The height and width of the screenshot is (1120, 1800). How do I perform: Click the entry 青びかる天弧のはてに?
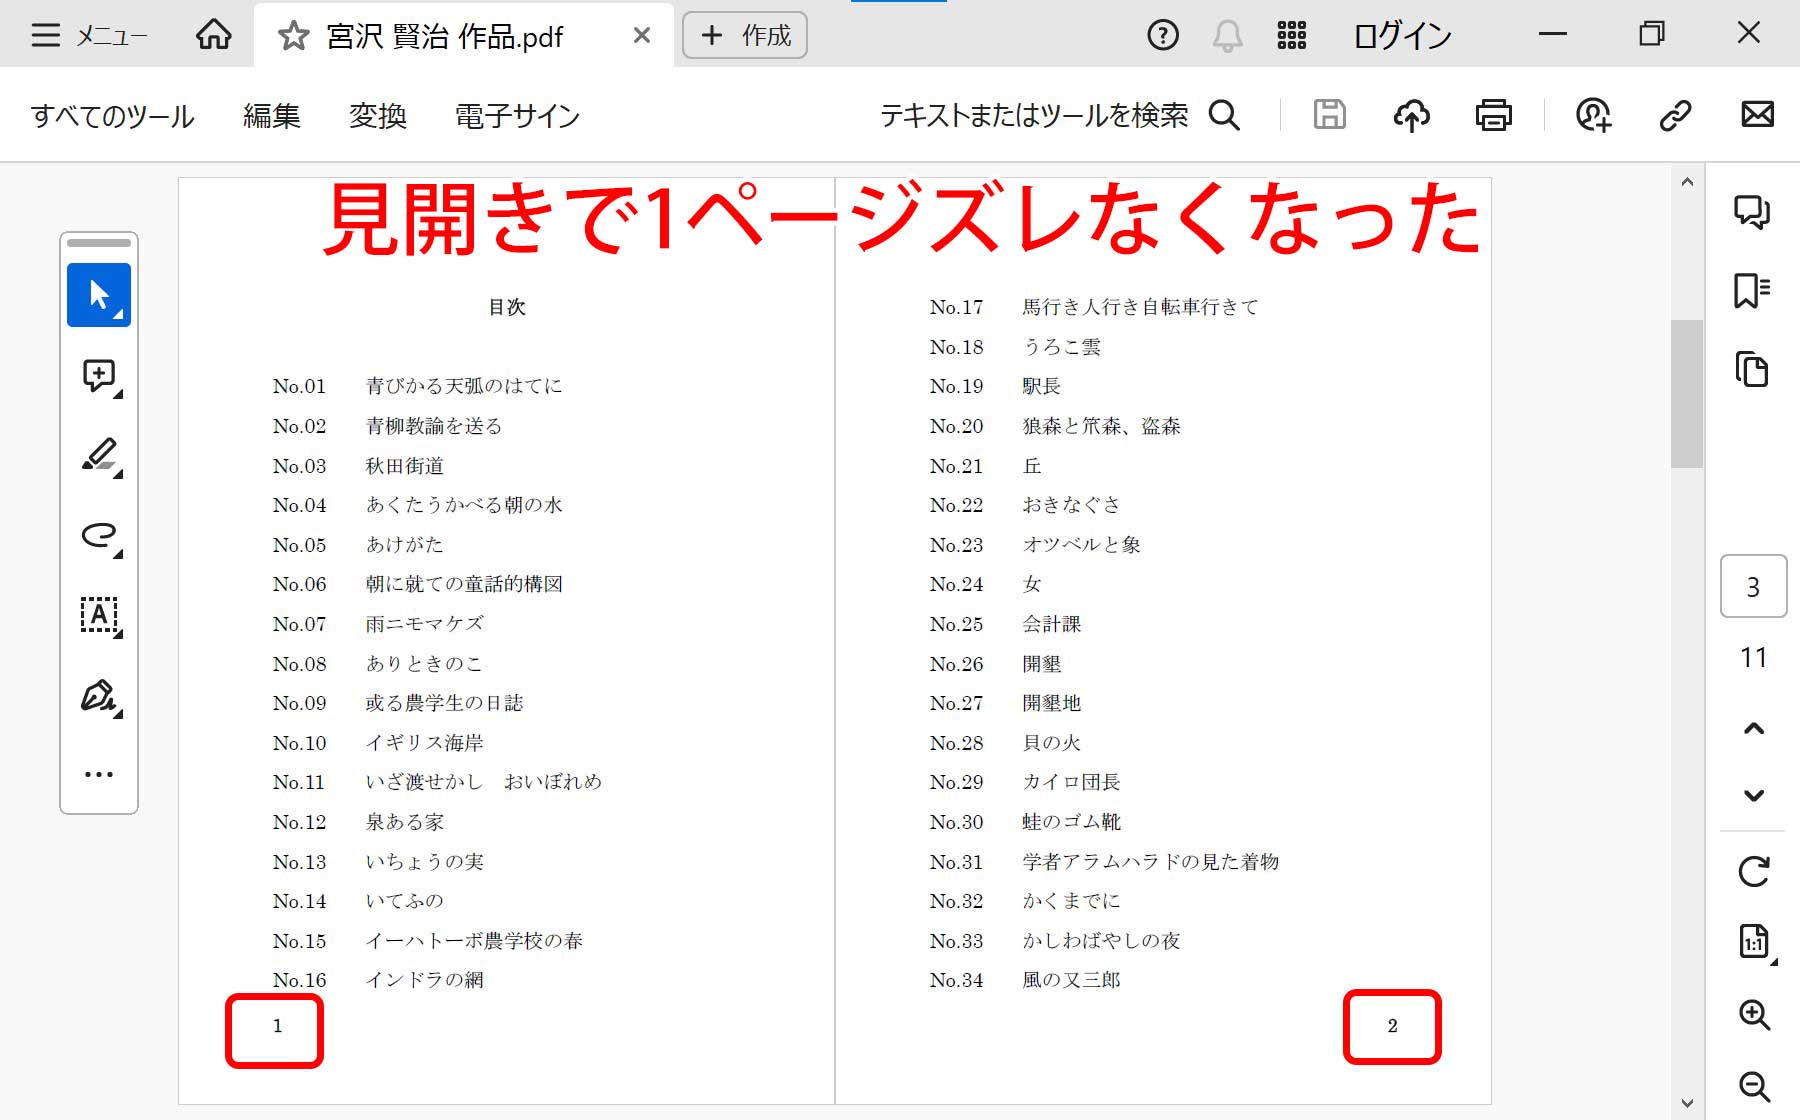[464, 386]
